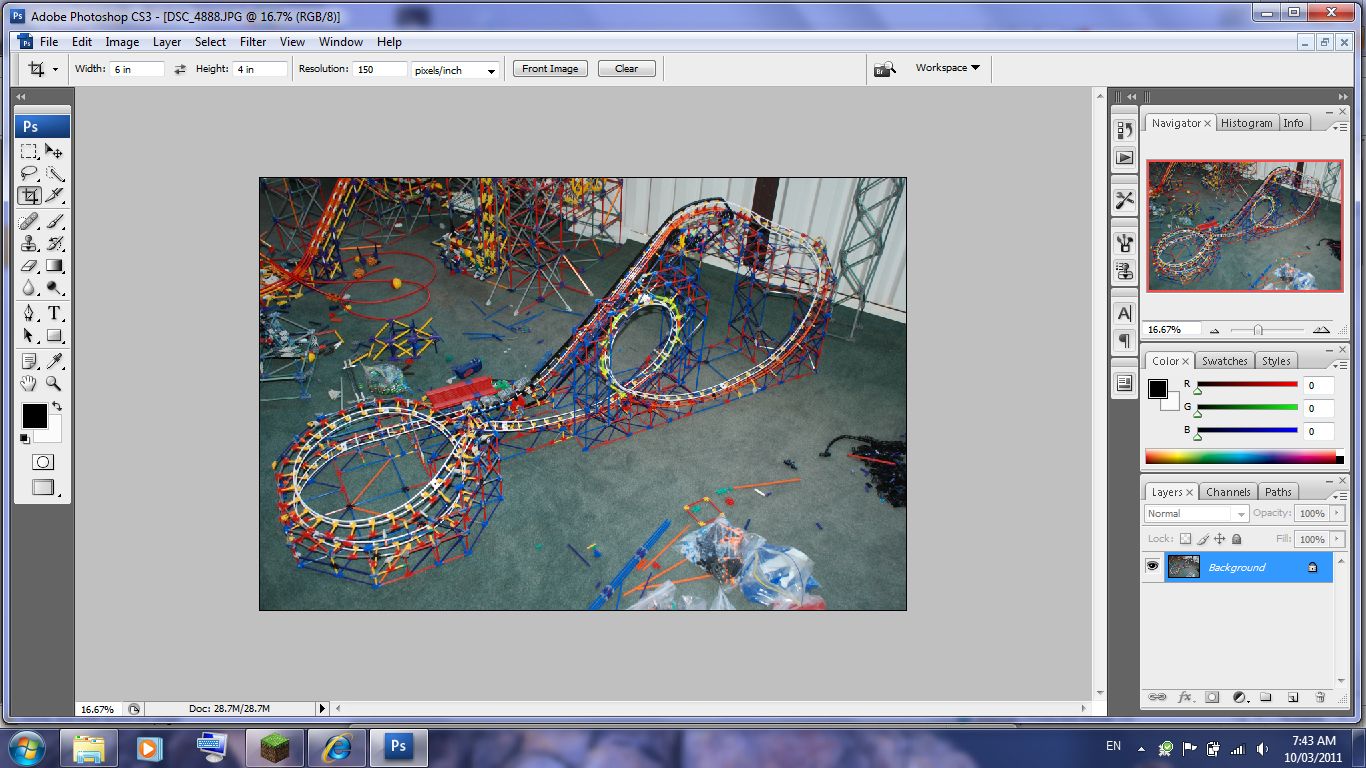The width and height of the screenshot is (1366, 768).
Task: Select the Brush tool
Action: tap(54, 221)
